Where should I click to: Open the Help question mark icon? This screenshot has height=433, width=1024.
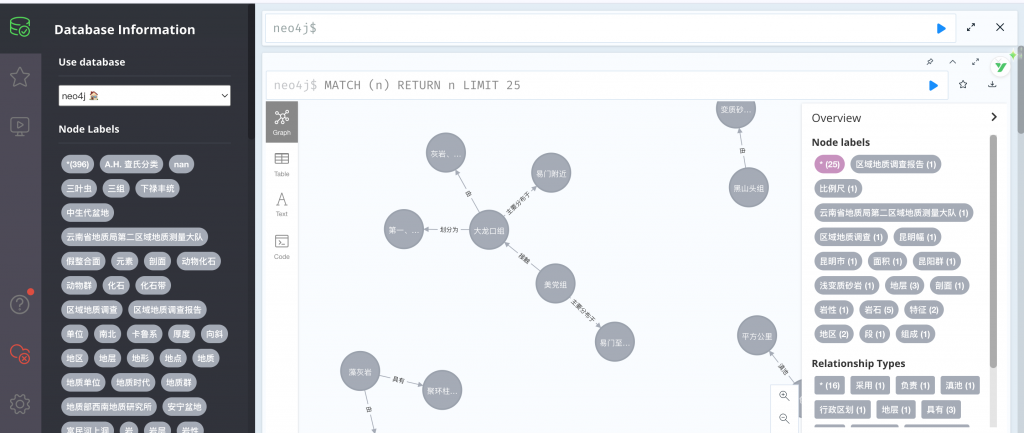(x=19, y=303)
